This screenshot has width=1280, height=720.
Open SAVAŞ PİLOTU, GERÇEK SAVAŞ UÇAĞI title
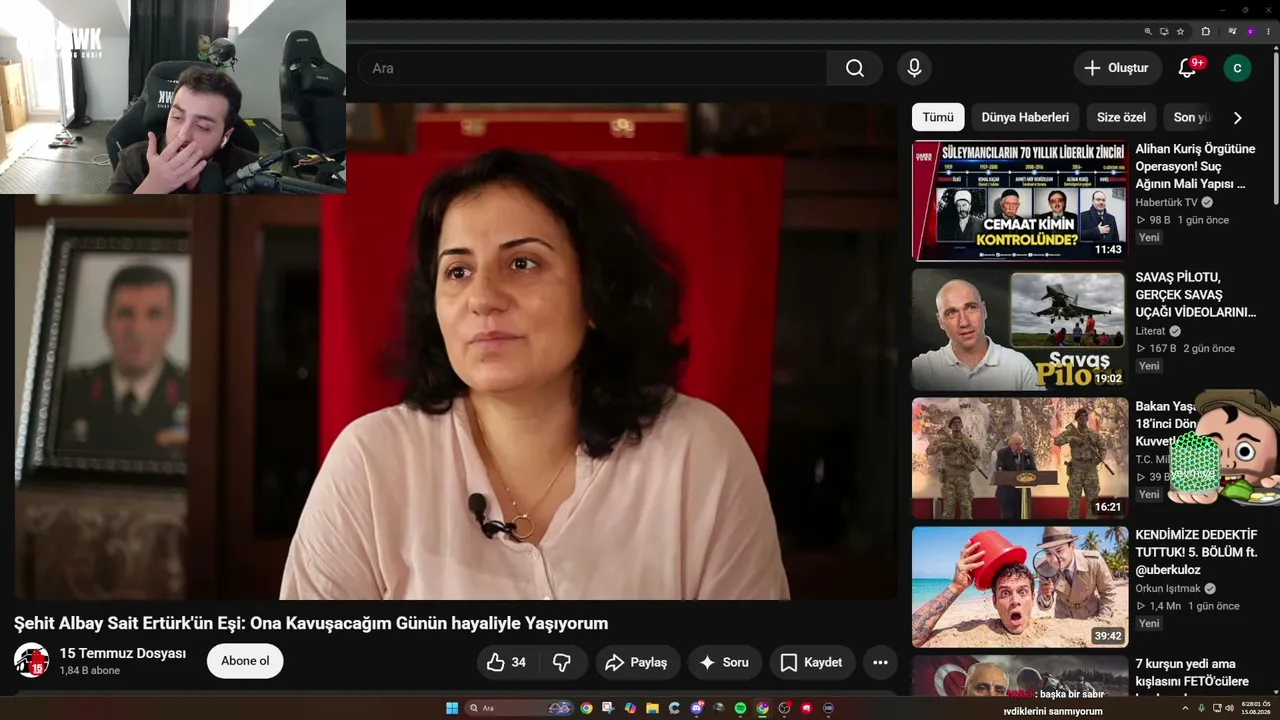(1195, 295)
